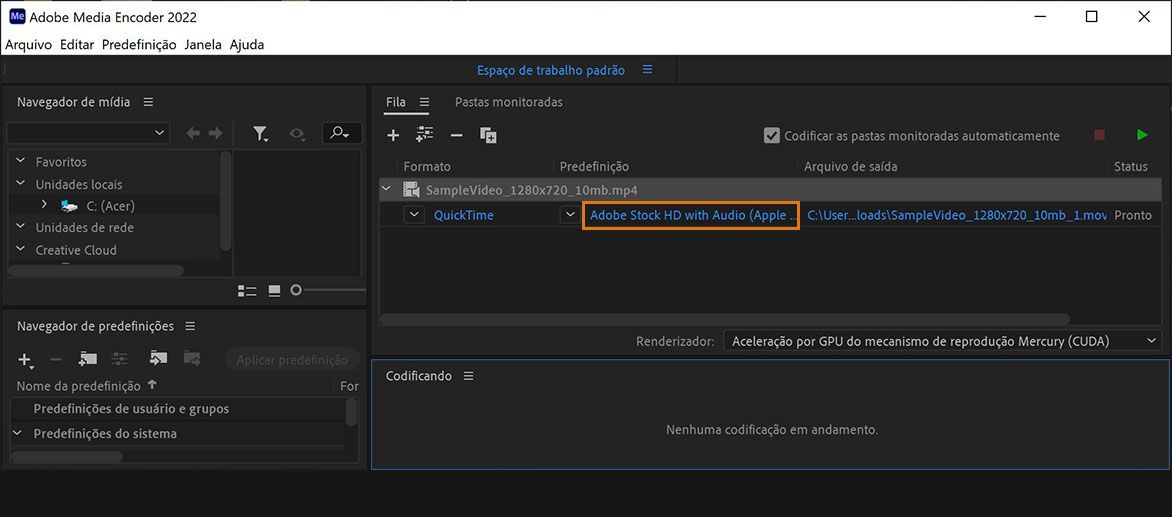Viewport: 1172px width, 517px height.
Task: Delete preset with the preset browser minus icon
Action: click(x=55, y=360)
